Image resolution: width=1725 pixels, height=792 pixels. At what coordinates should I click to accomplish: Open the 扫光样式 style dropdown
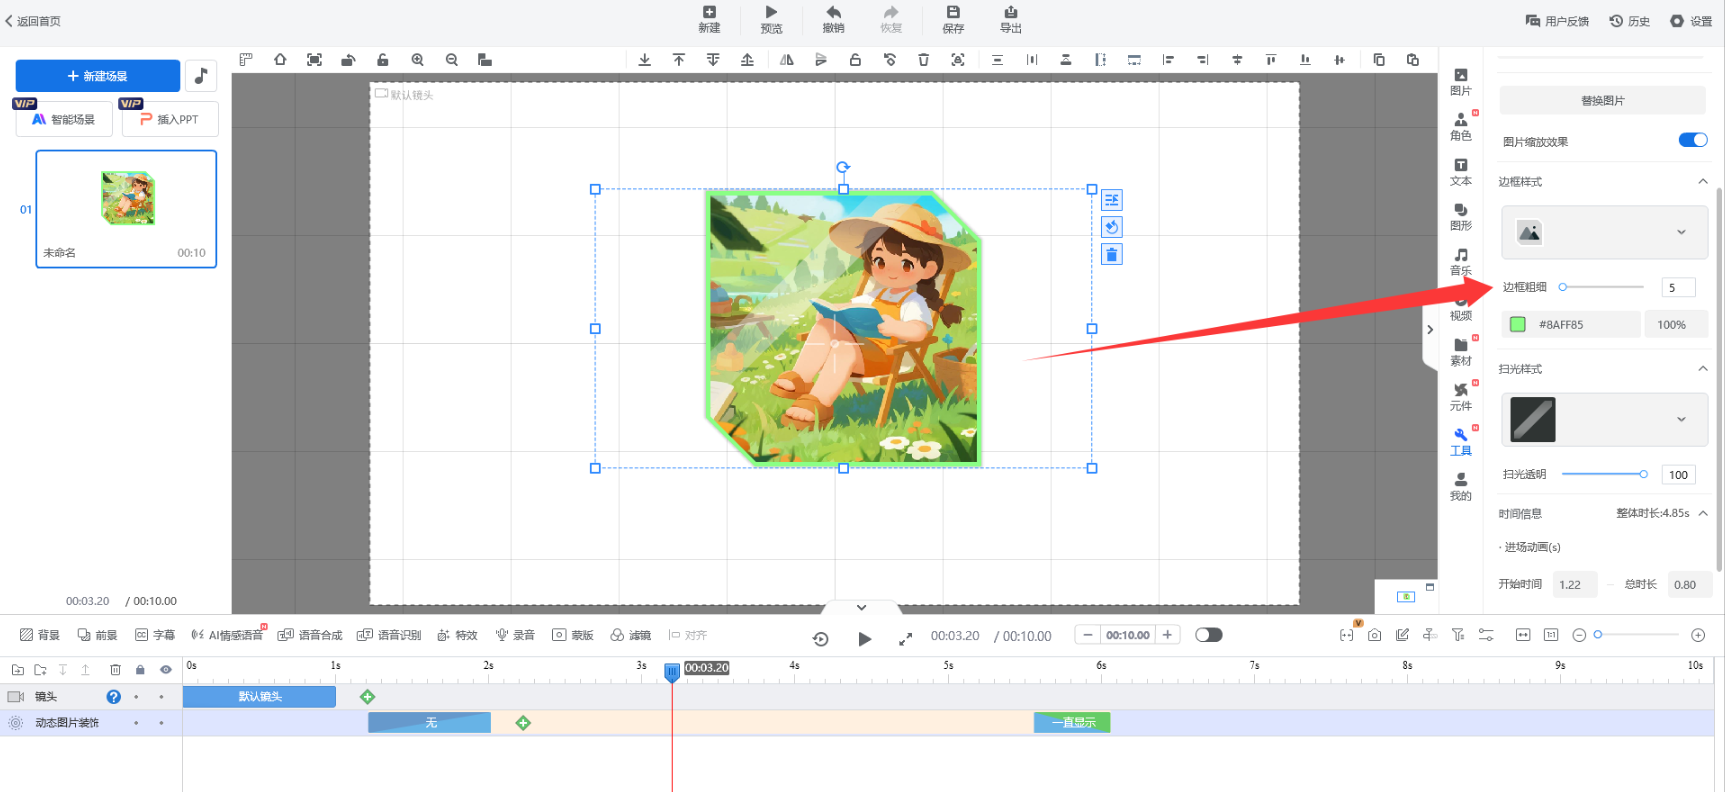[x=1604, y=420]
